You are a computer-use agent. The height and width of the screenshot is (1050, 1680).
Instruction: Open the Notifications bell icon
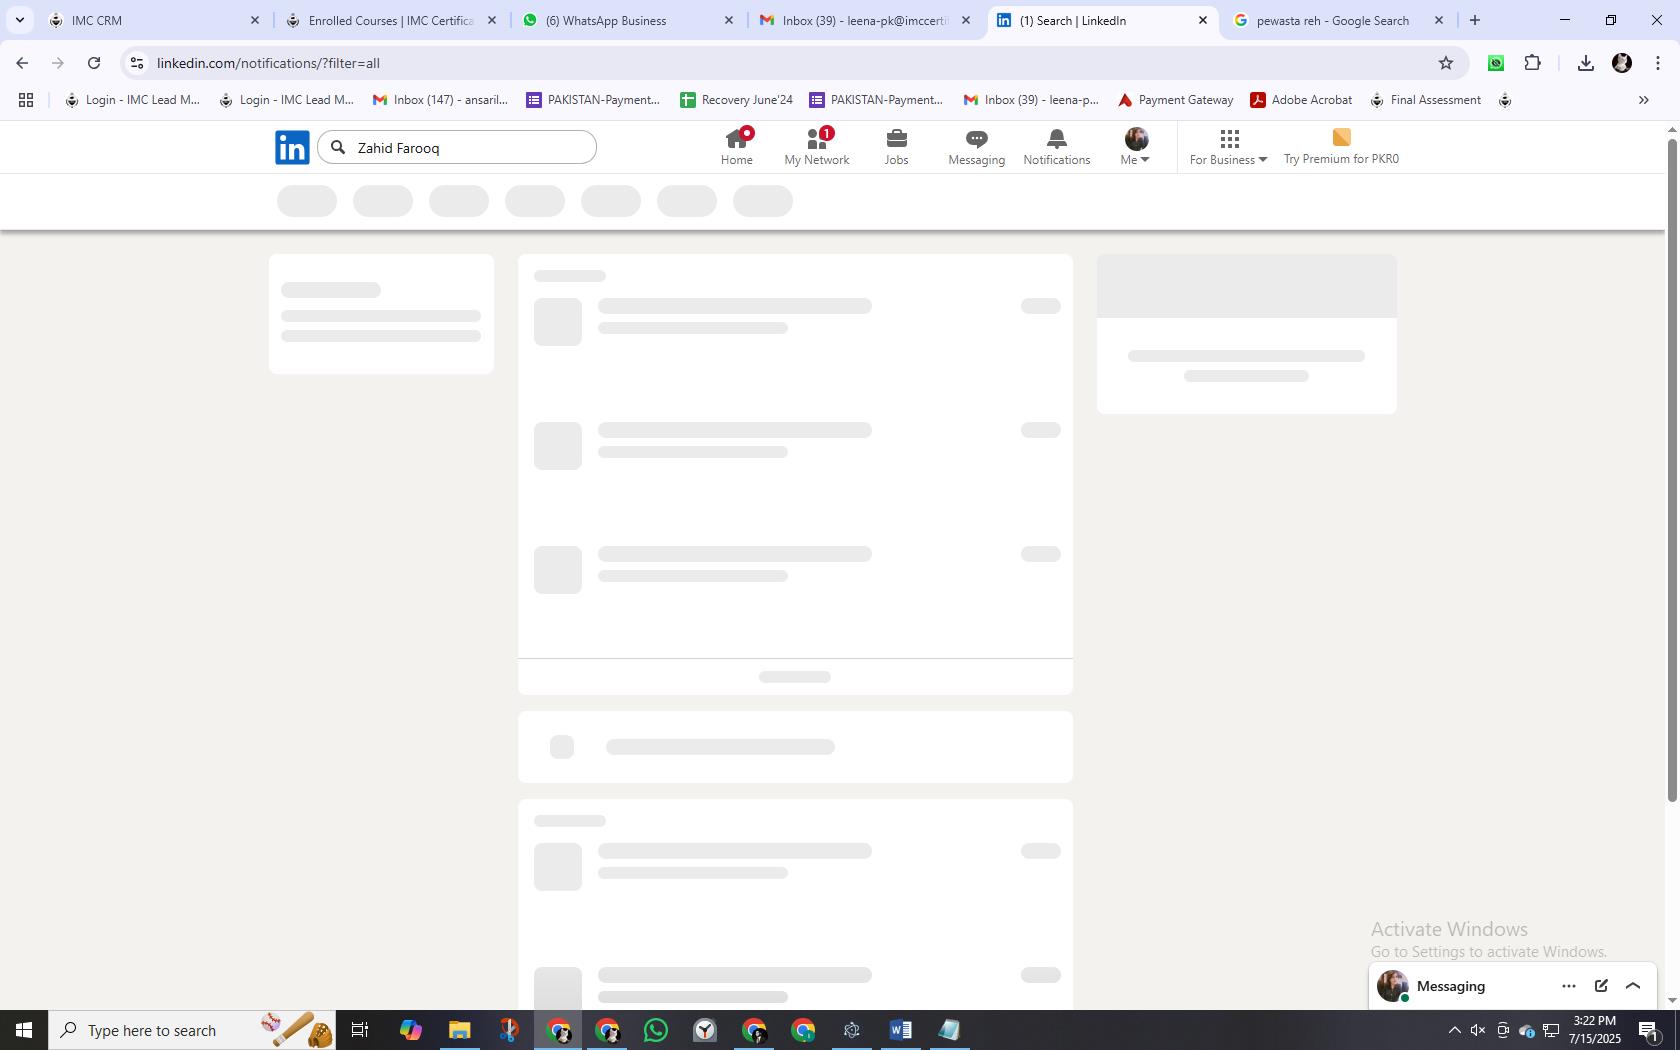(1057, 147)
